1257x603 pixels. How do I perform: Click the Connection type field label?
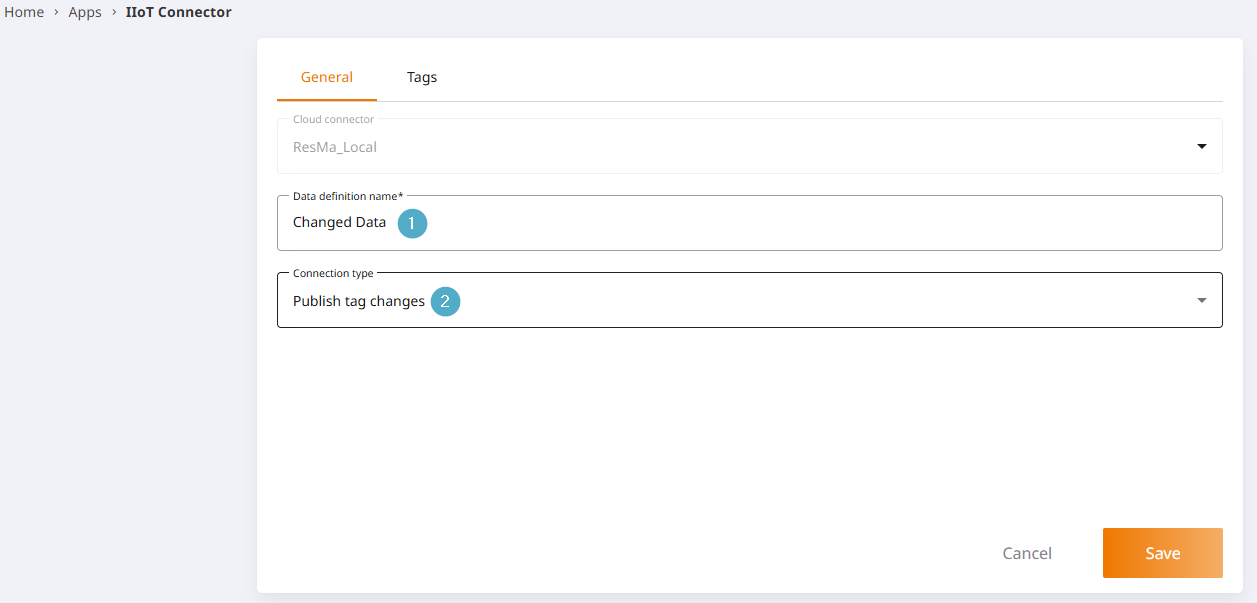tap(333, 273)
